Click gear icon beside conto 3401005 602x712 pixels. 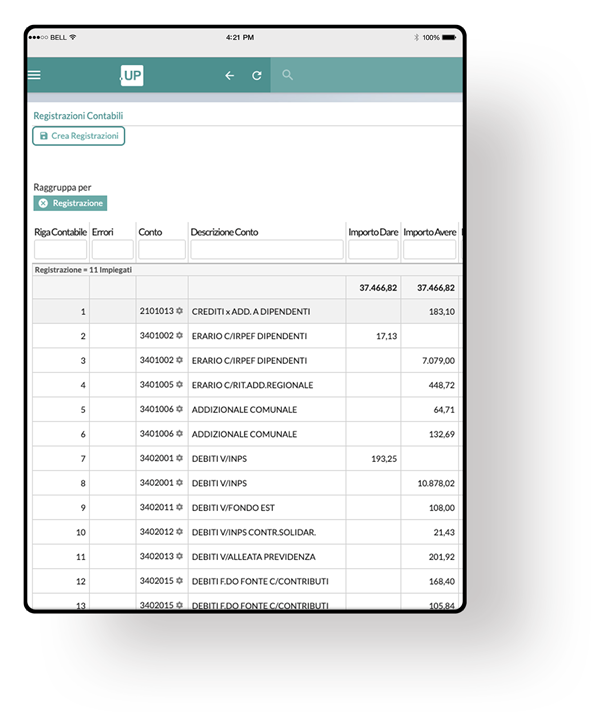pyautogui.click(x=180, y=385)
